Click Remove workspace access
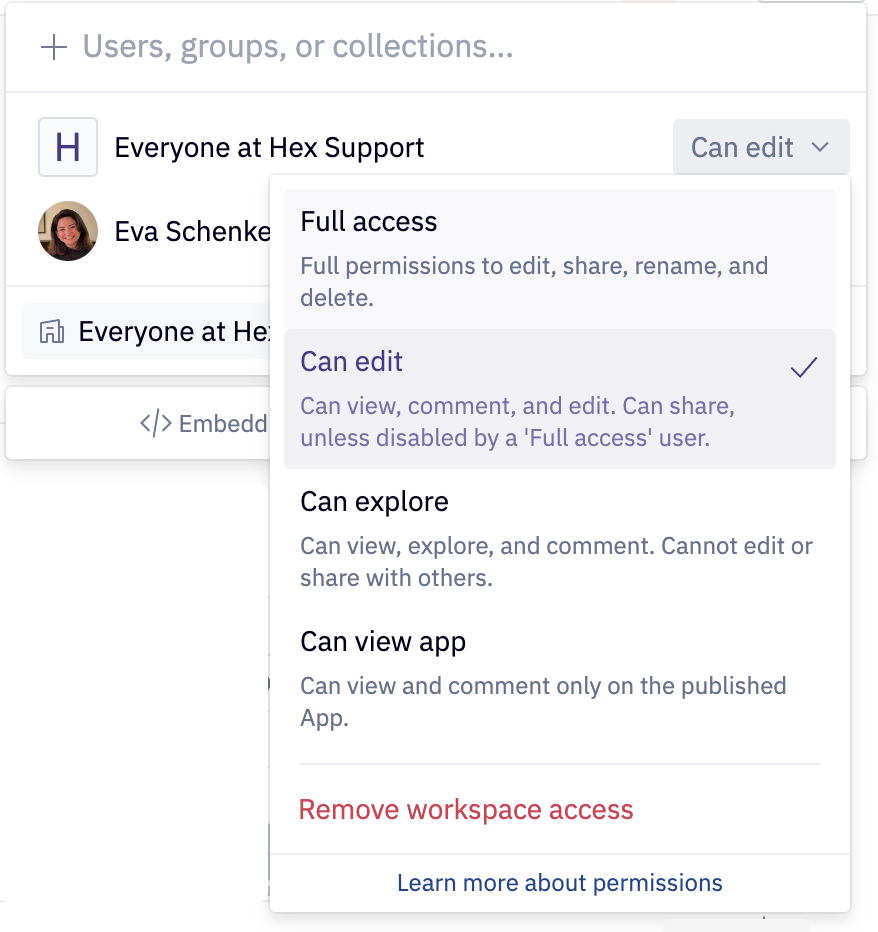The height and width of the screenshot is (932, 878). (x=466, y=809)
